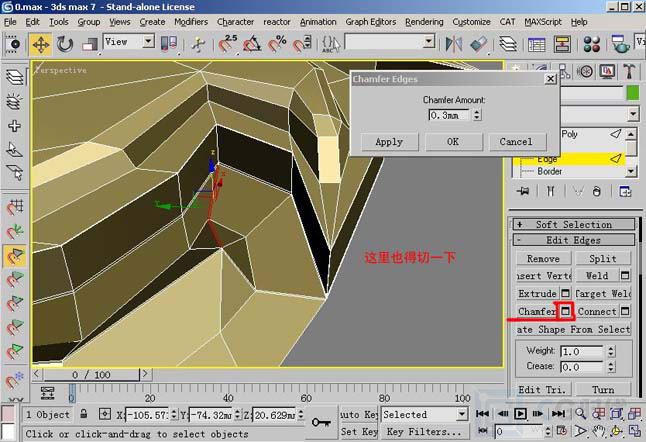Click the key icon for Set Keys
The height and width of the screenshot is (442, 646).
click(x=322, y=423)
